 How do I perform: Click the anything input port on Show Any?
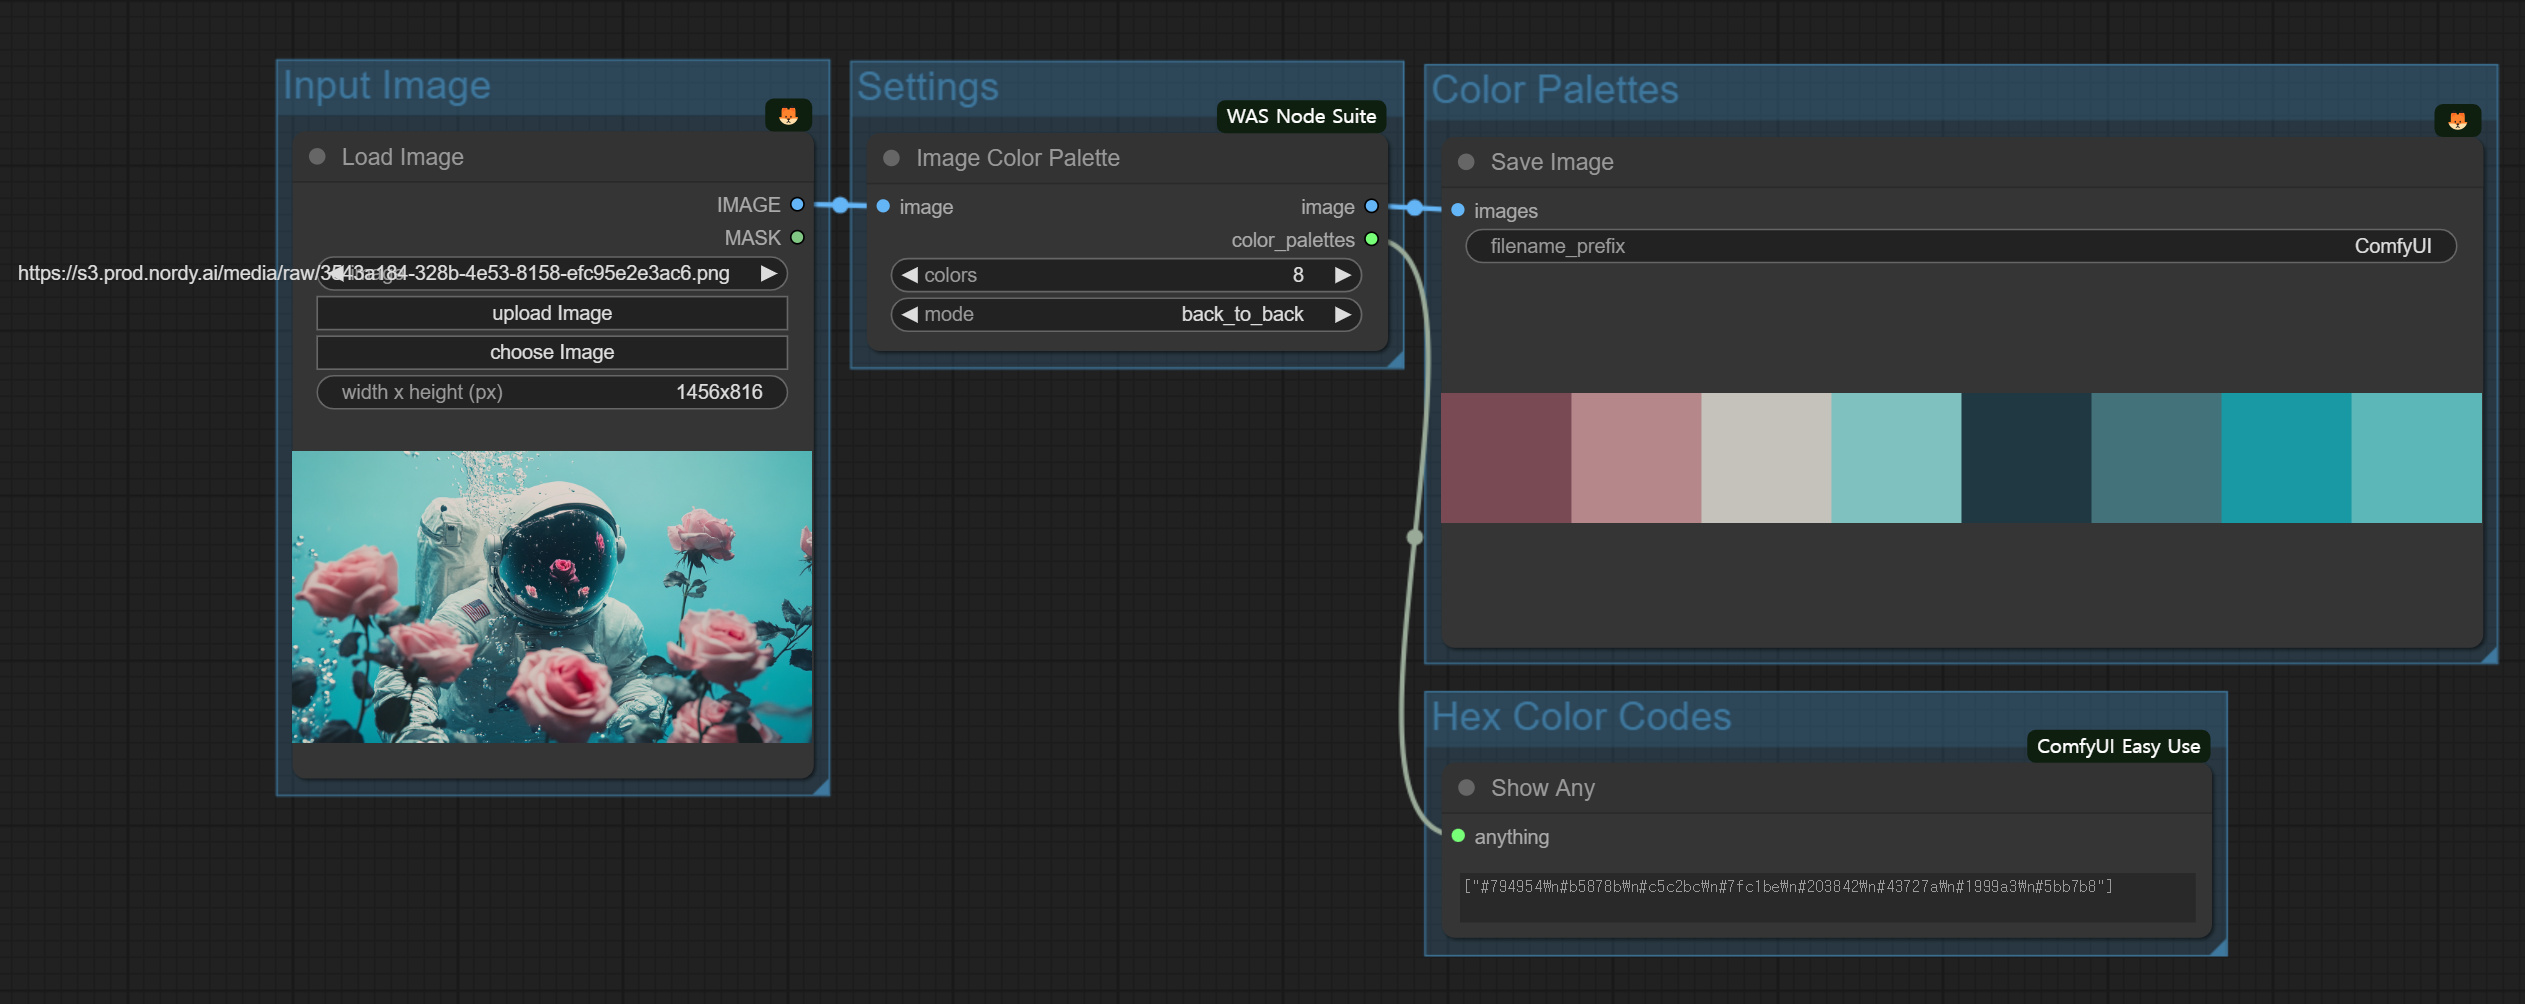point(1458,836)
